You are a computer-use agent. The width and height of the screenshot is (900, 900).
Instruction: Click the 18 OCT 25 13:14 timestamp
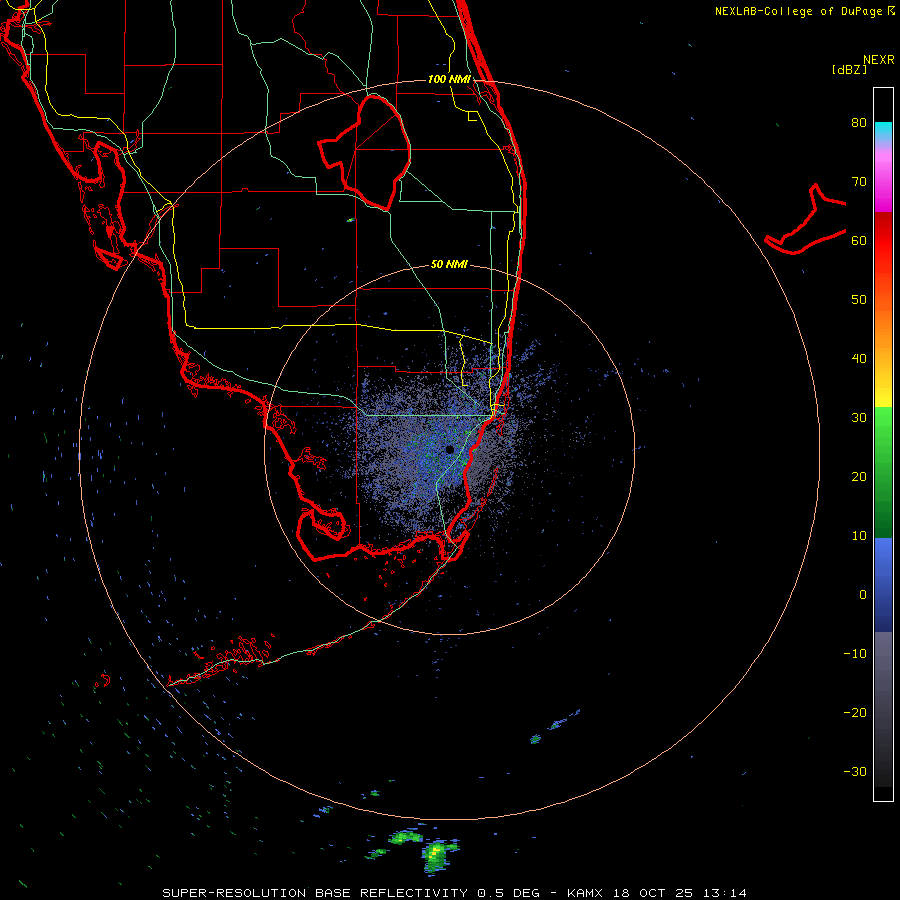(x=680, y=893)
